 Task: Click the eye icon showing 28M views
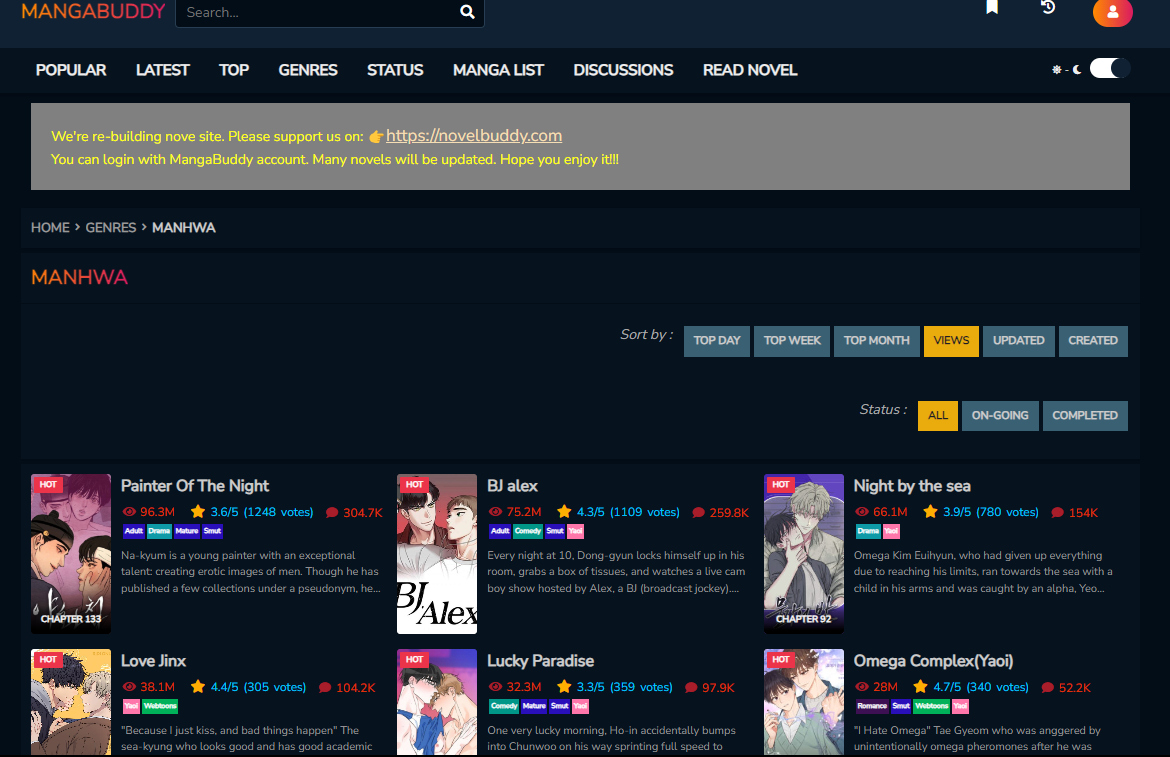(x=862, y=687)
